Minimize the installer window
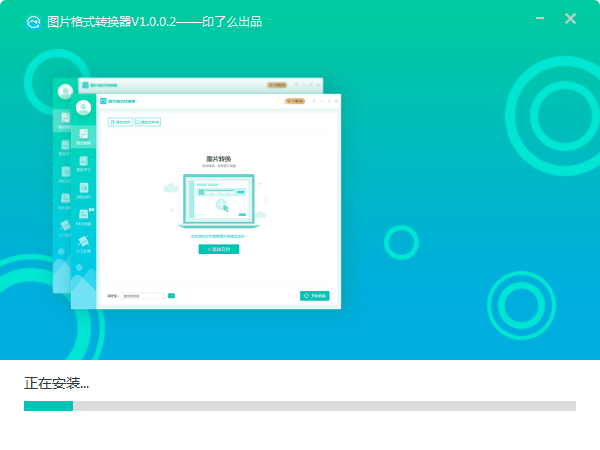This screenshot has width=600, height=450. pos(540,19)
